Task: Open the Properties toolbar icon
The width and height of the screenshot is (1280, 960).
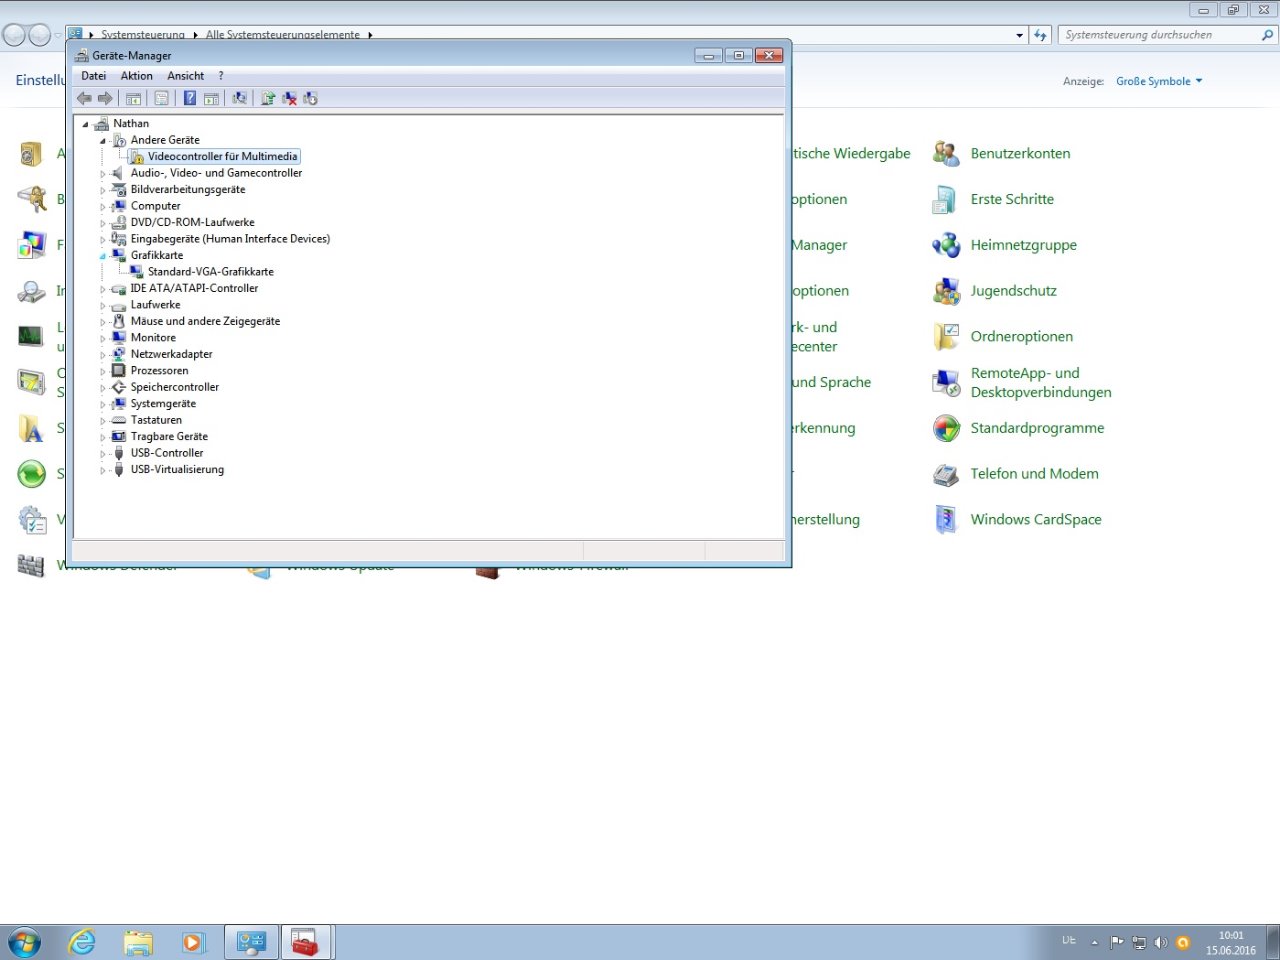Action: pos(161,98)
